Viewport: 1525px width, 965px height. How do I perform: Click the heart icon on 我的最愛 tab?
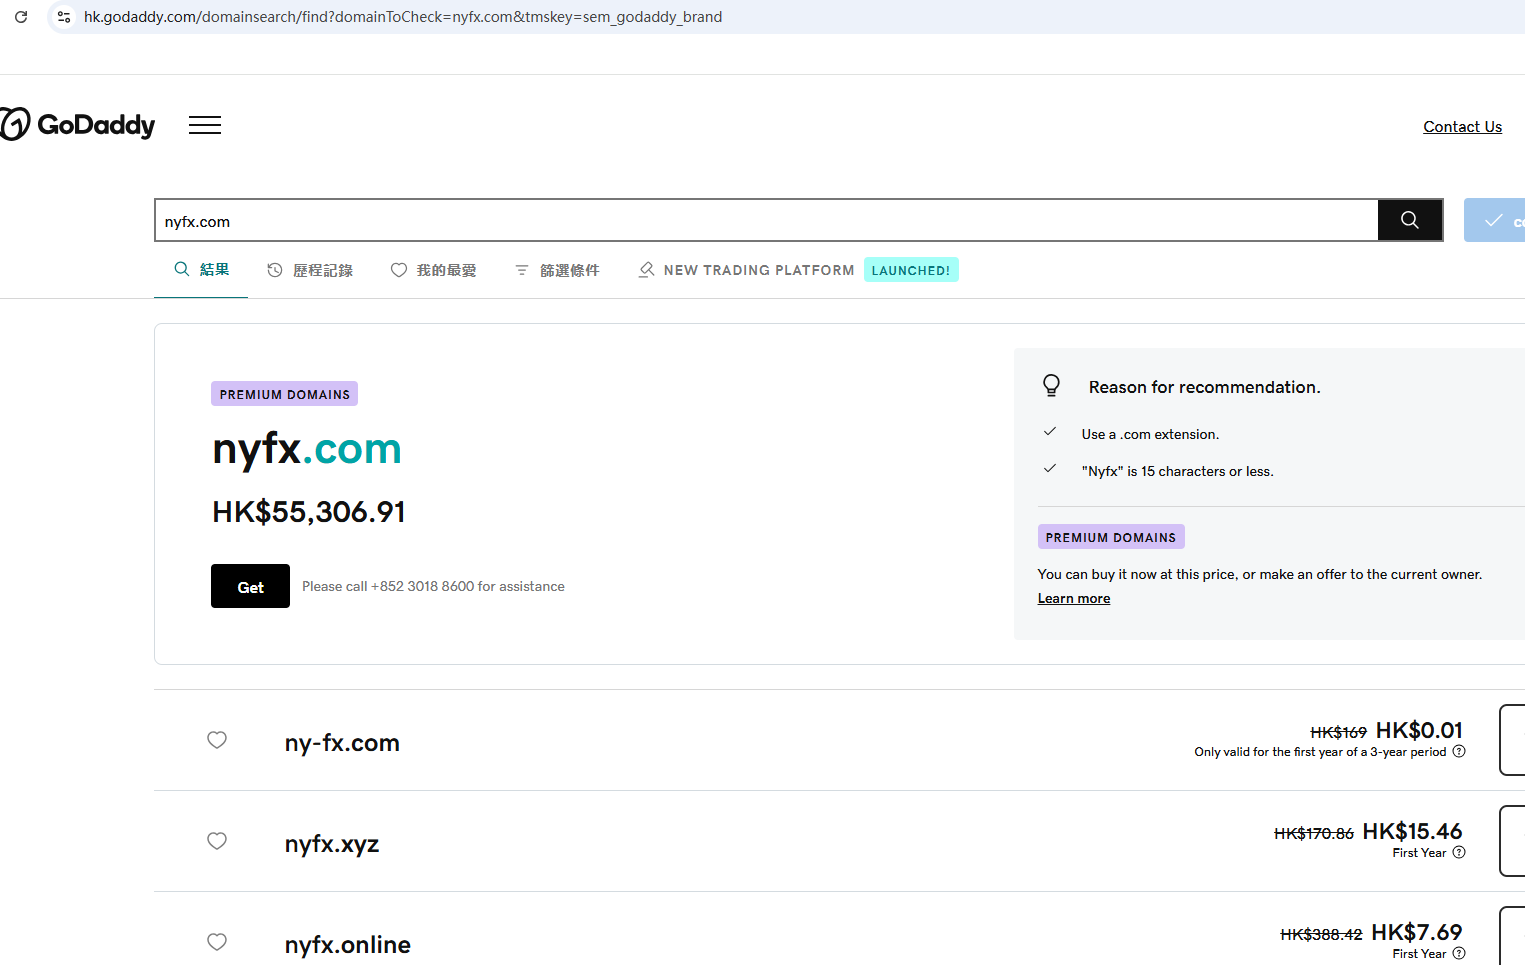tap(399, 270)
